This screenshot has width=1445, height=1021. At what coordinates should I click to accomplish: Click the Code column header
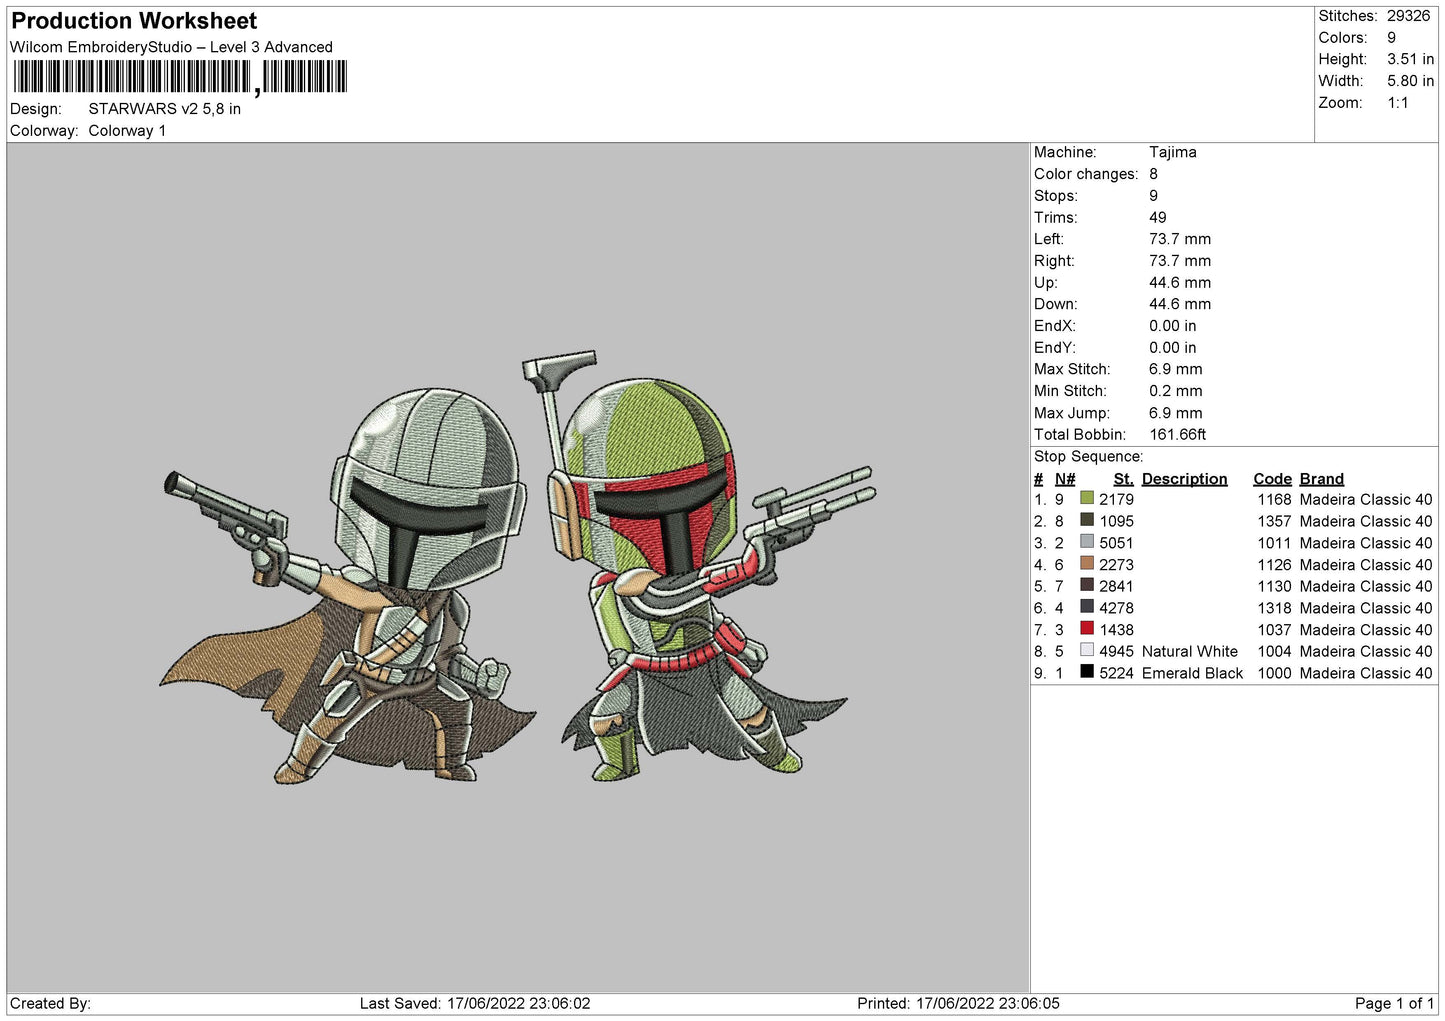click(1272, 479)
